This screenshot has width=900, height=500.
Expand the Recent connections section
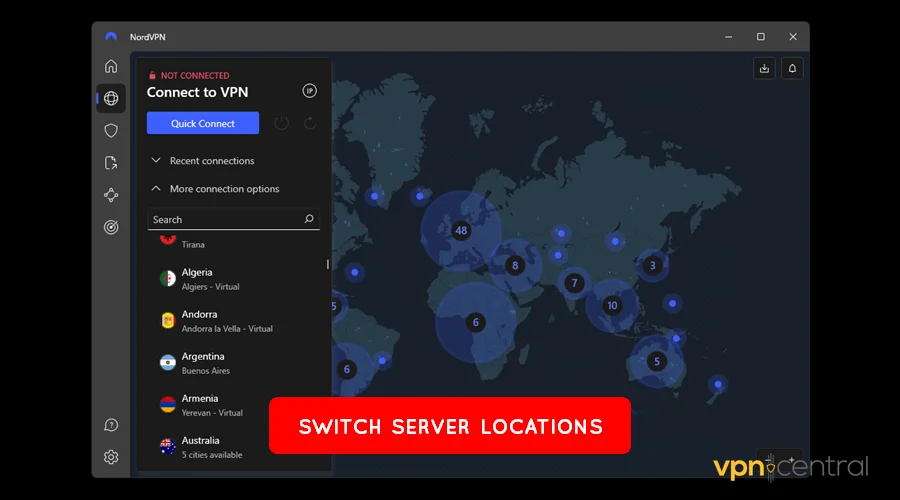[211, 161]
